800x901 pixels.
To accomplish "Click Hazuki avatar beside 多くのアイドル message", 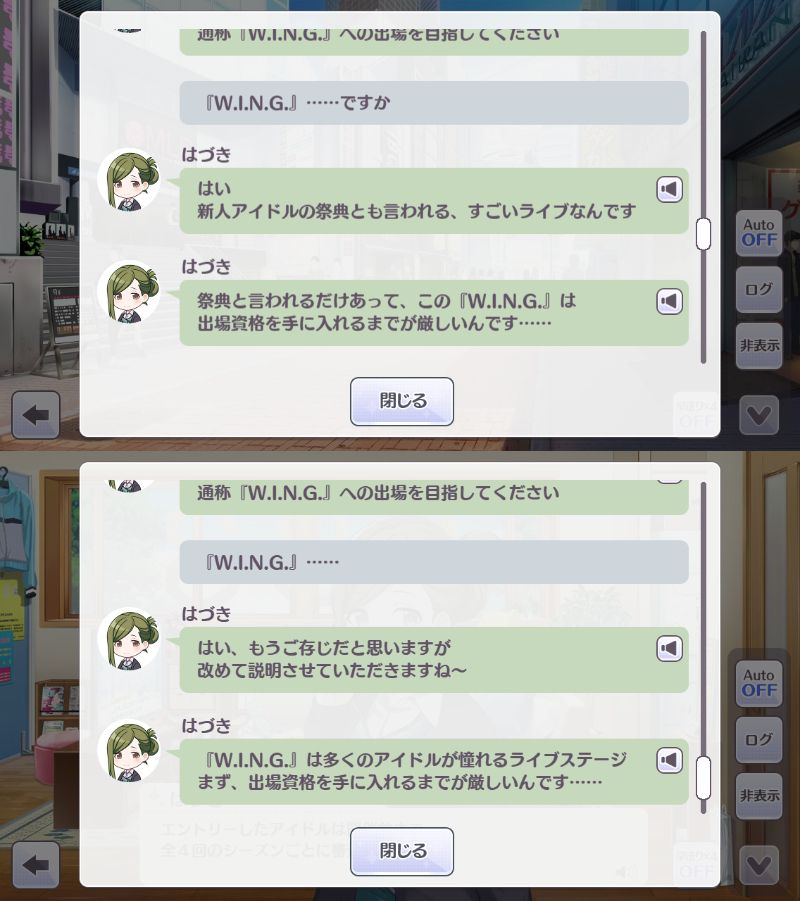I will click(129, 750).
